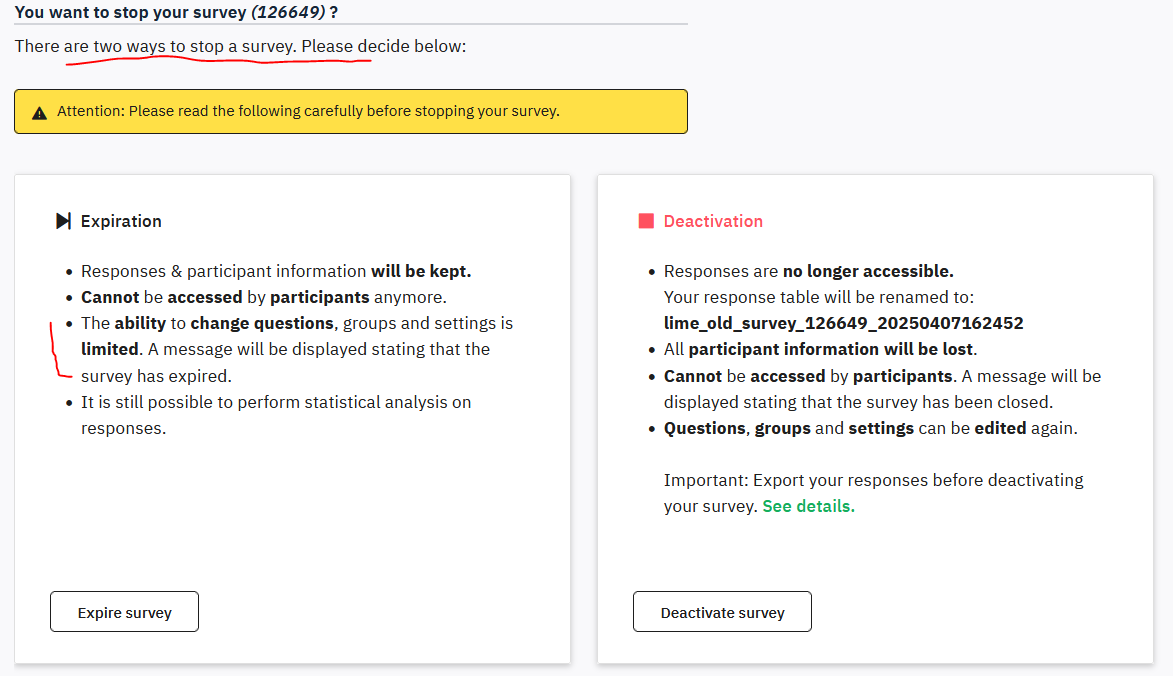The width and height of the screenshot is (1173, 676).
Task: Click the red Deactivation square icon
Action: click(x=646, y=221)
